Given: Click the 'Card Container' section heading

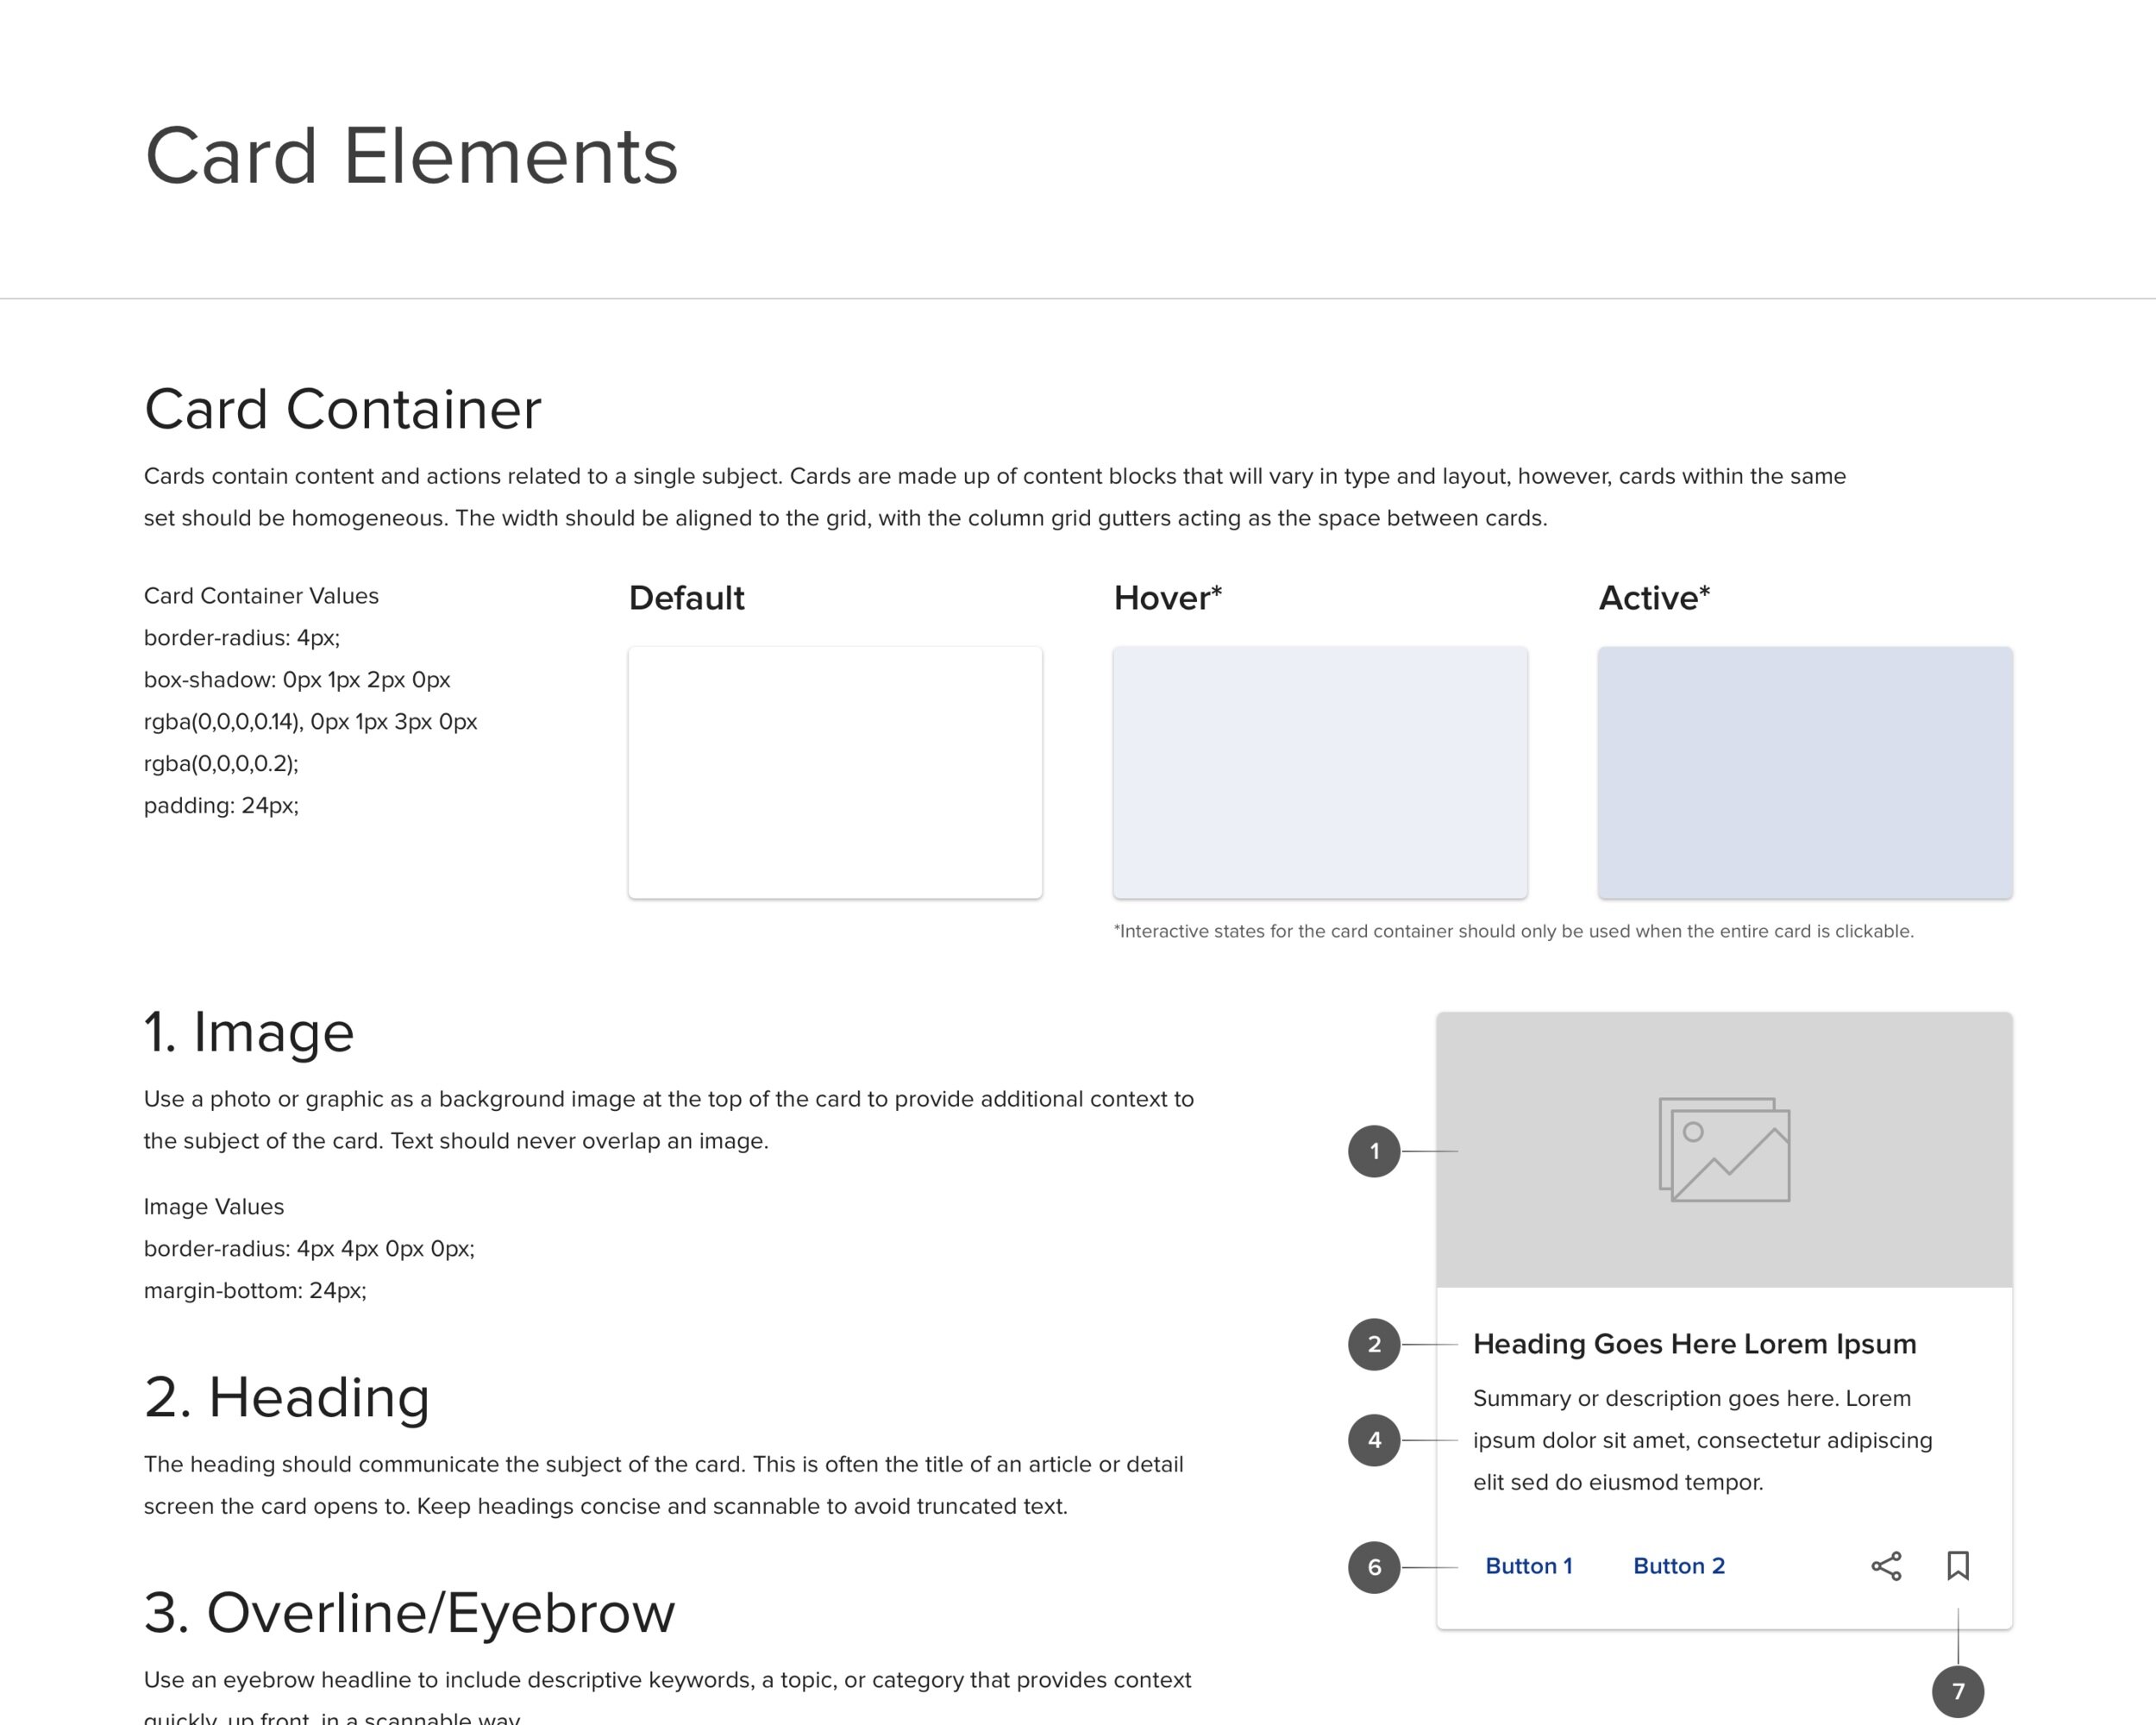Looking at the screenshot, I should 343,409.
